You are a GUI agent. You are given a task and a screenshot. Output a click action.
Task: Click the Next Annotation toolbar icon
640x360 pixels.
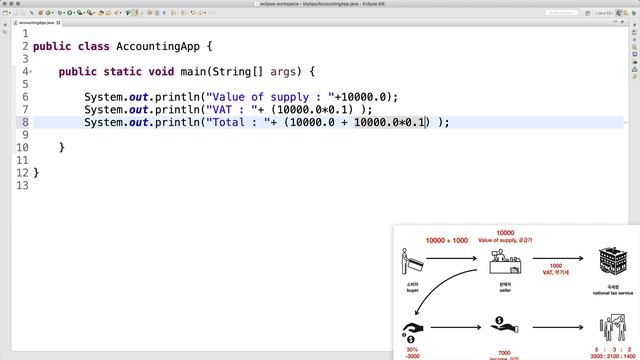click(x=172, y=13)
